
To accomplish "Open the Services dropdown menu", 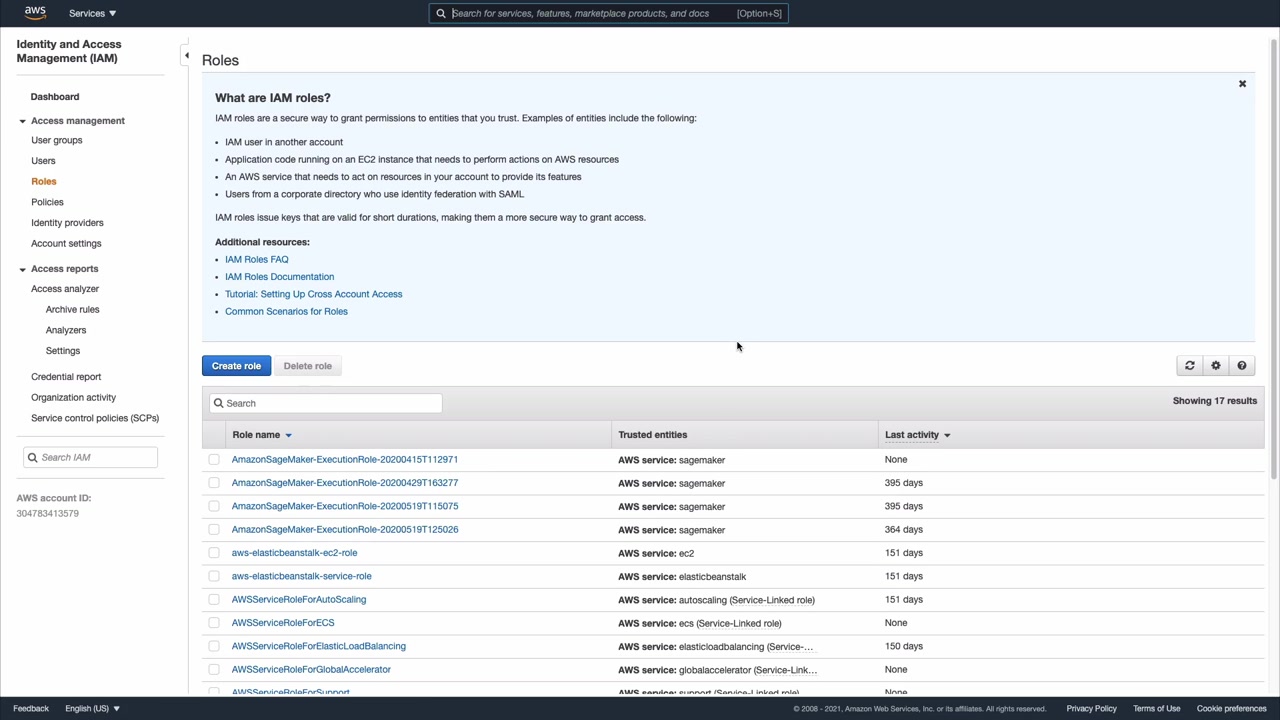I will pos(92,13).
